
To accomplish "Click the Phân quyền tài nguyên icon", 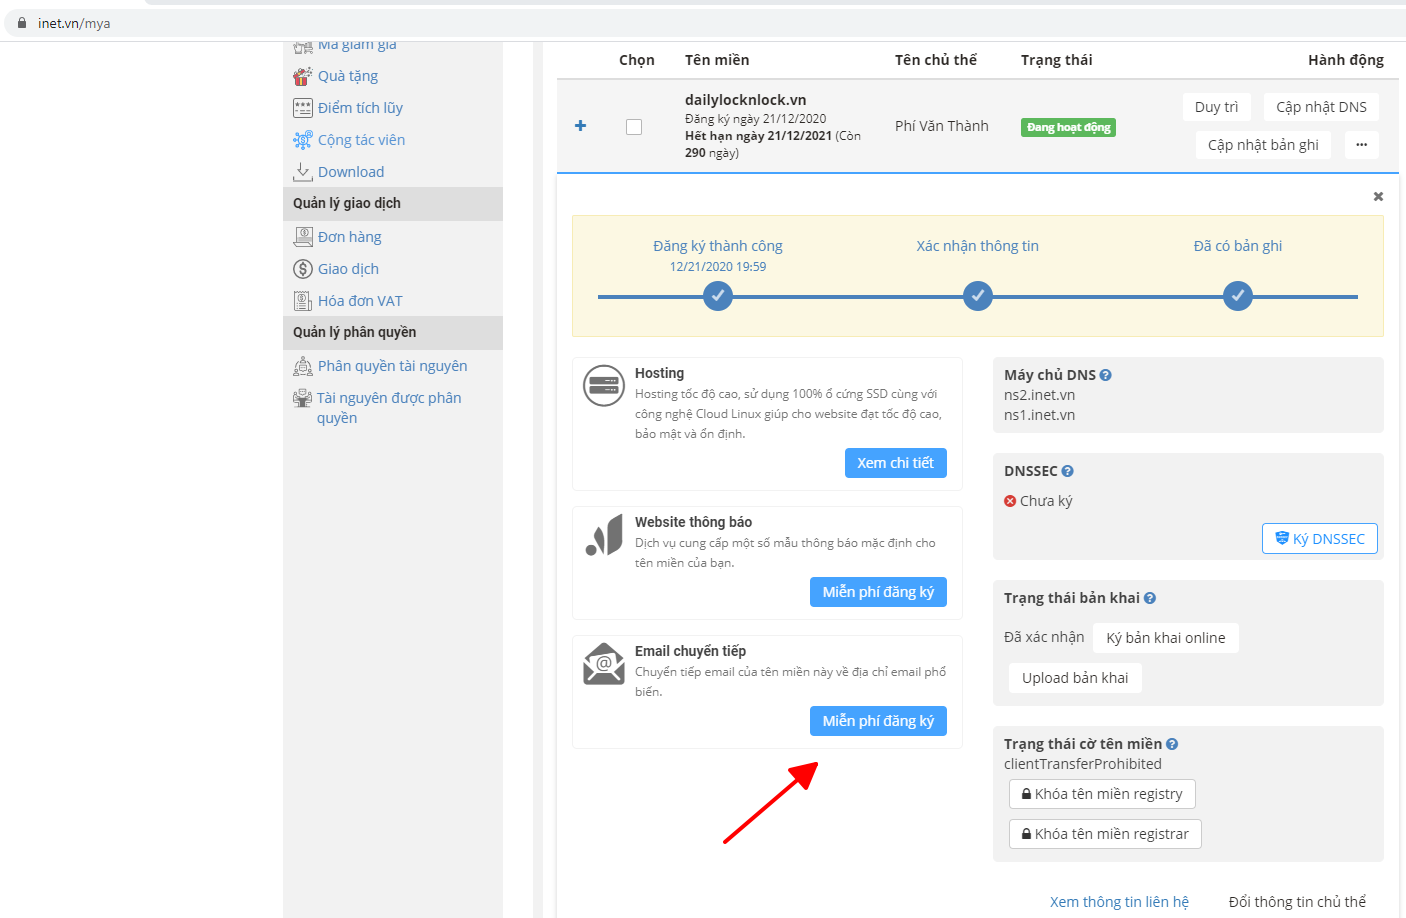I will (x=303, y=366).
